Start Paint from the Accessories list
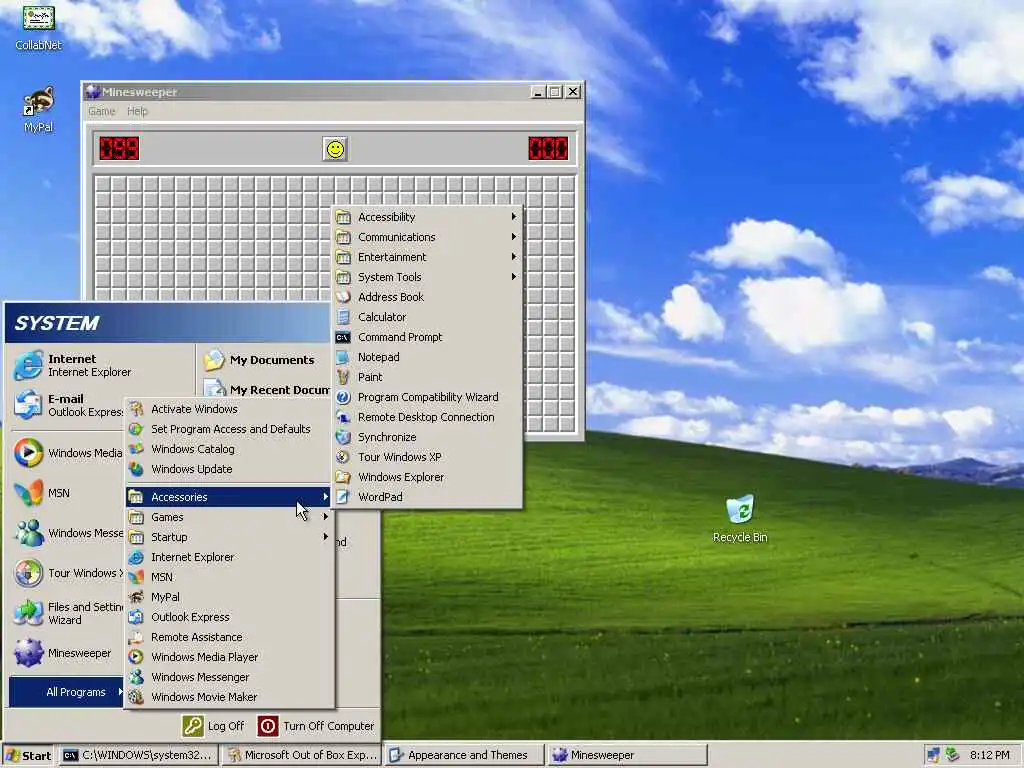Screen dimensions: 1024x768 (x=427, y=377)
